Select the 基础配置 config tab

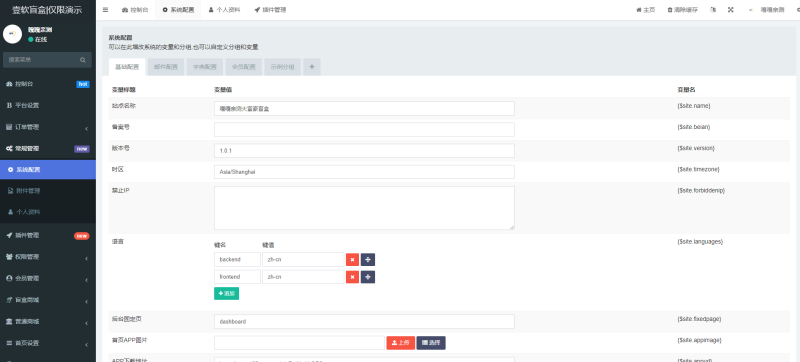pyautogui.click(x=127, y=67)
